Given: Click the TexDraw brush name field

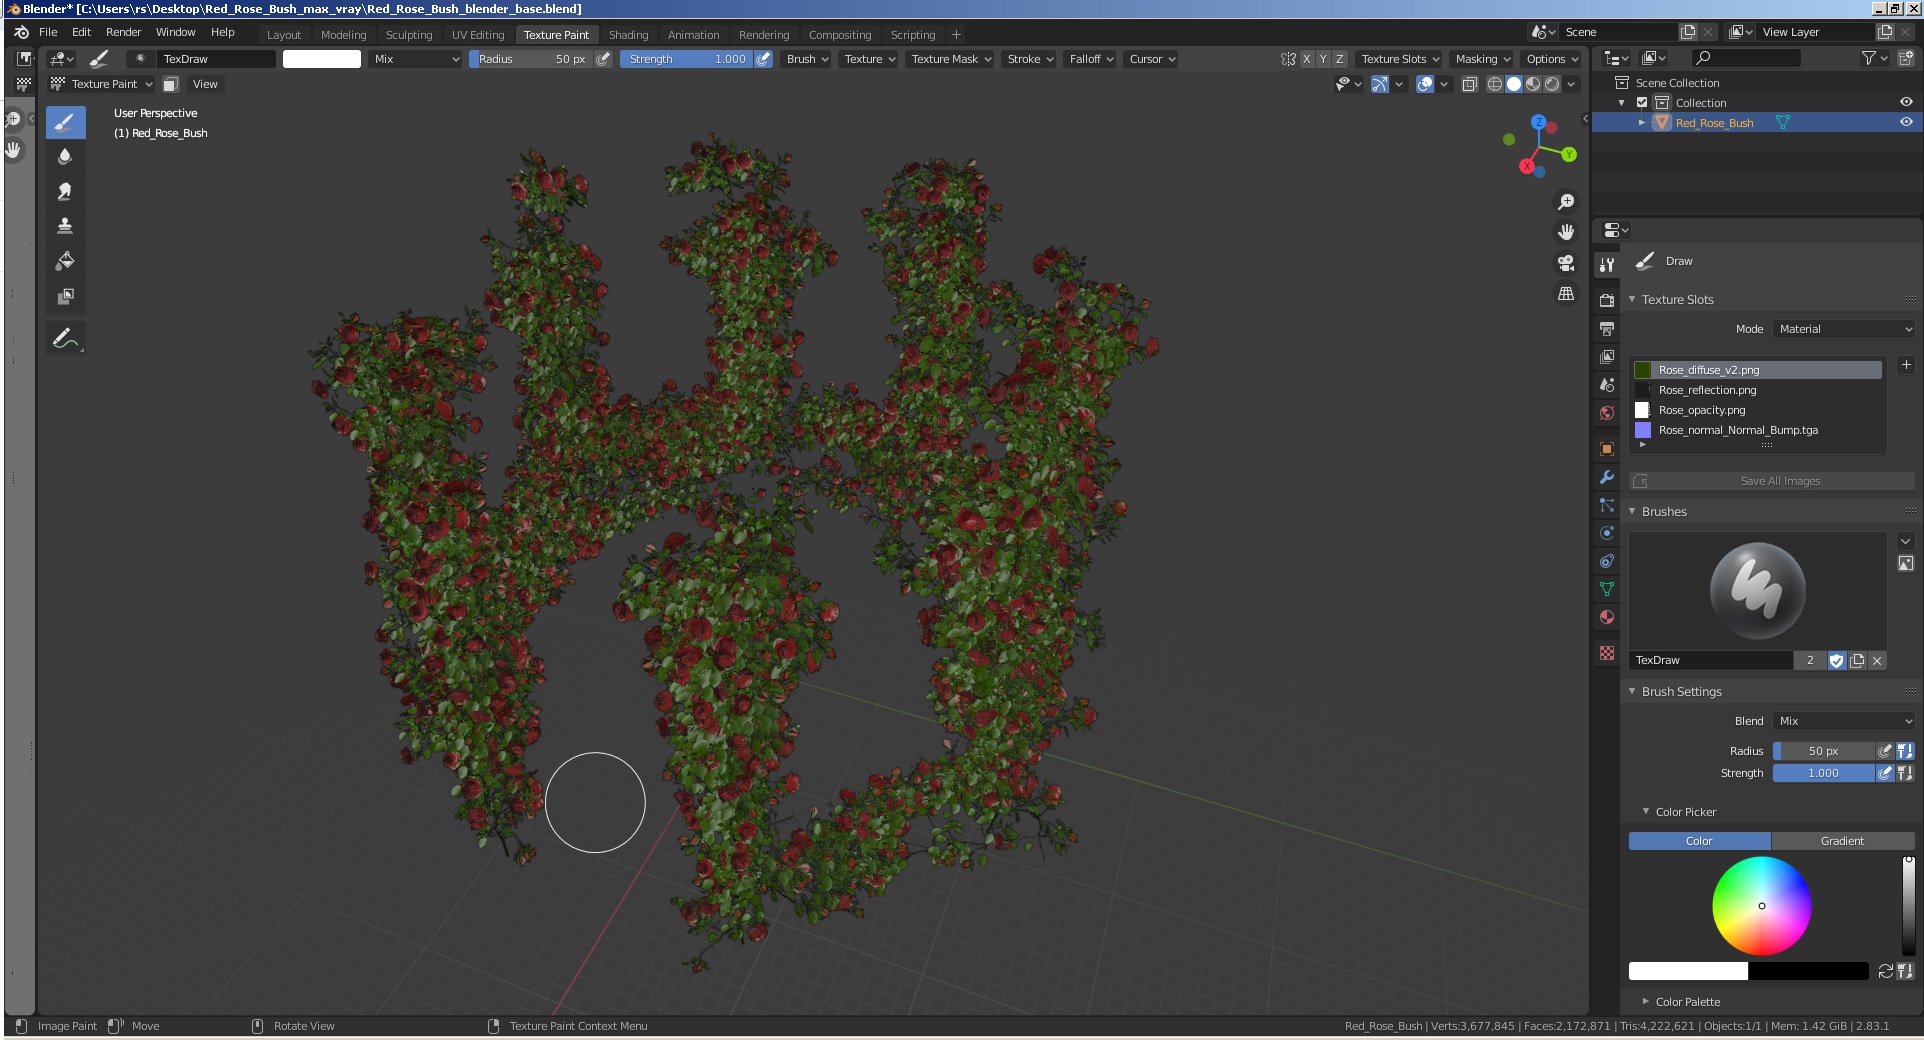Looking at the screenshot, I should tap(1710, 660).
